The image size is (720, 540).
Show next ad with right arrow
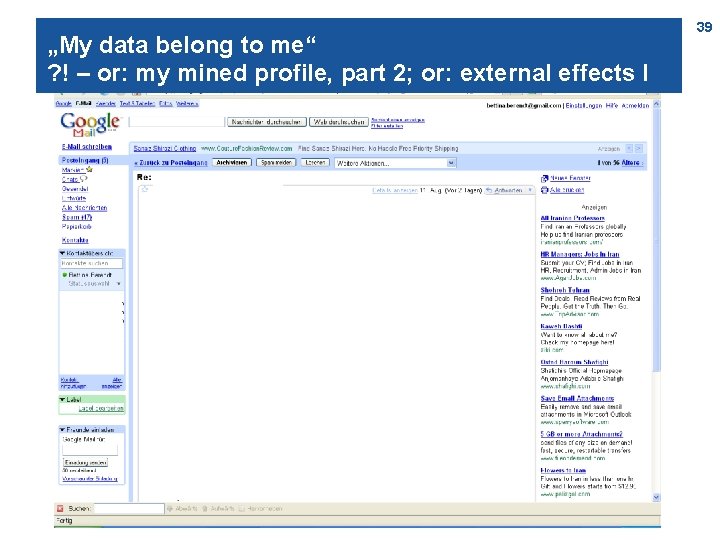(638, 148)
